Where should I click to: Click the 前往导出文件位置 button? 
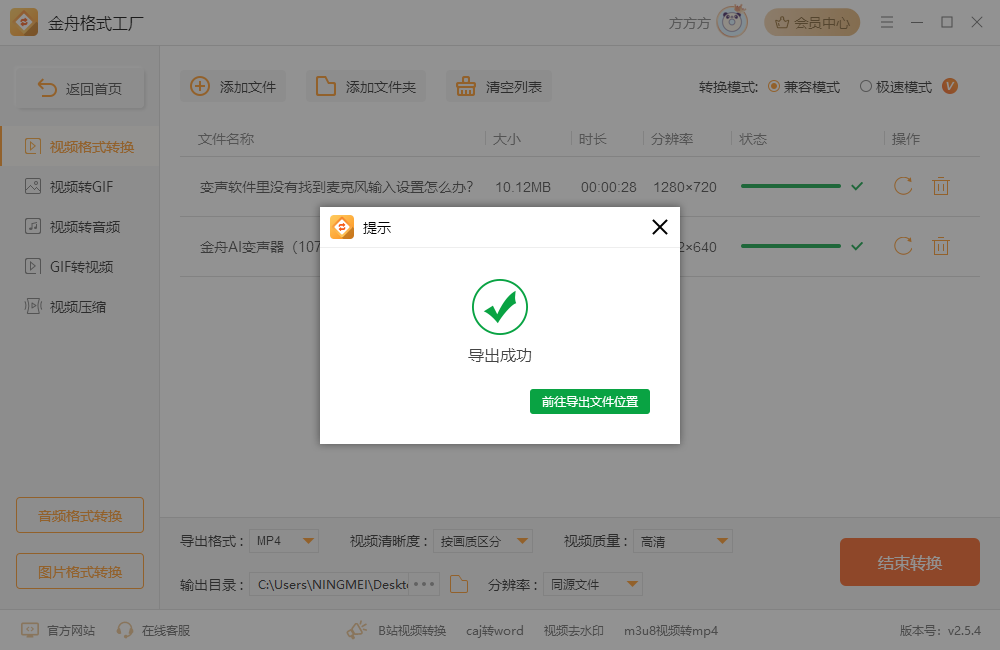(x=589, y=400)
